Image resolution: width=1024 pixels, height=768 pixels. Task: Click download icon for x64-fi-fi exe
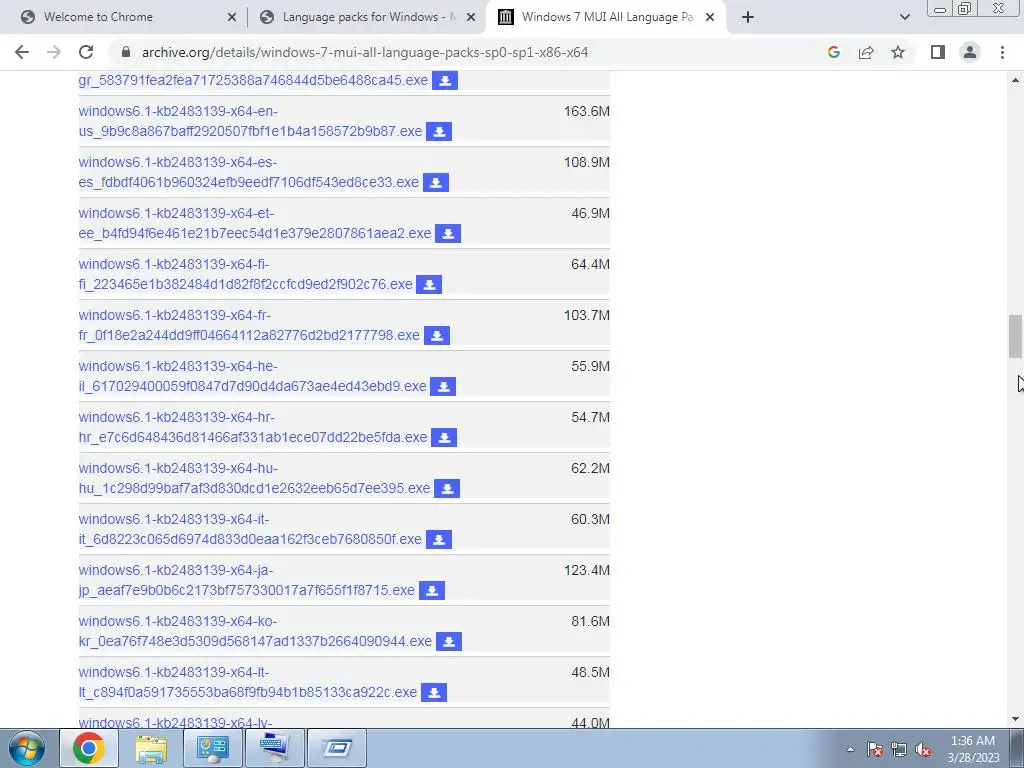(429, 284)
